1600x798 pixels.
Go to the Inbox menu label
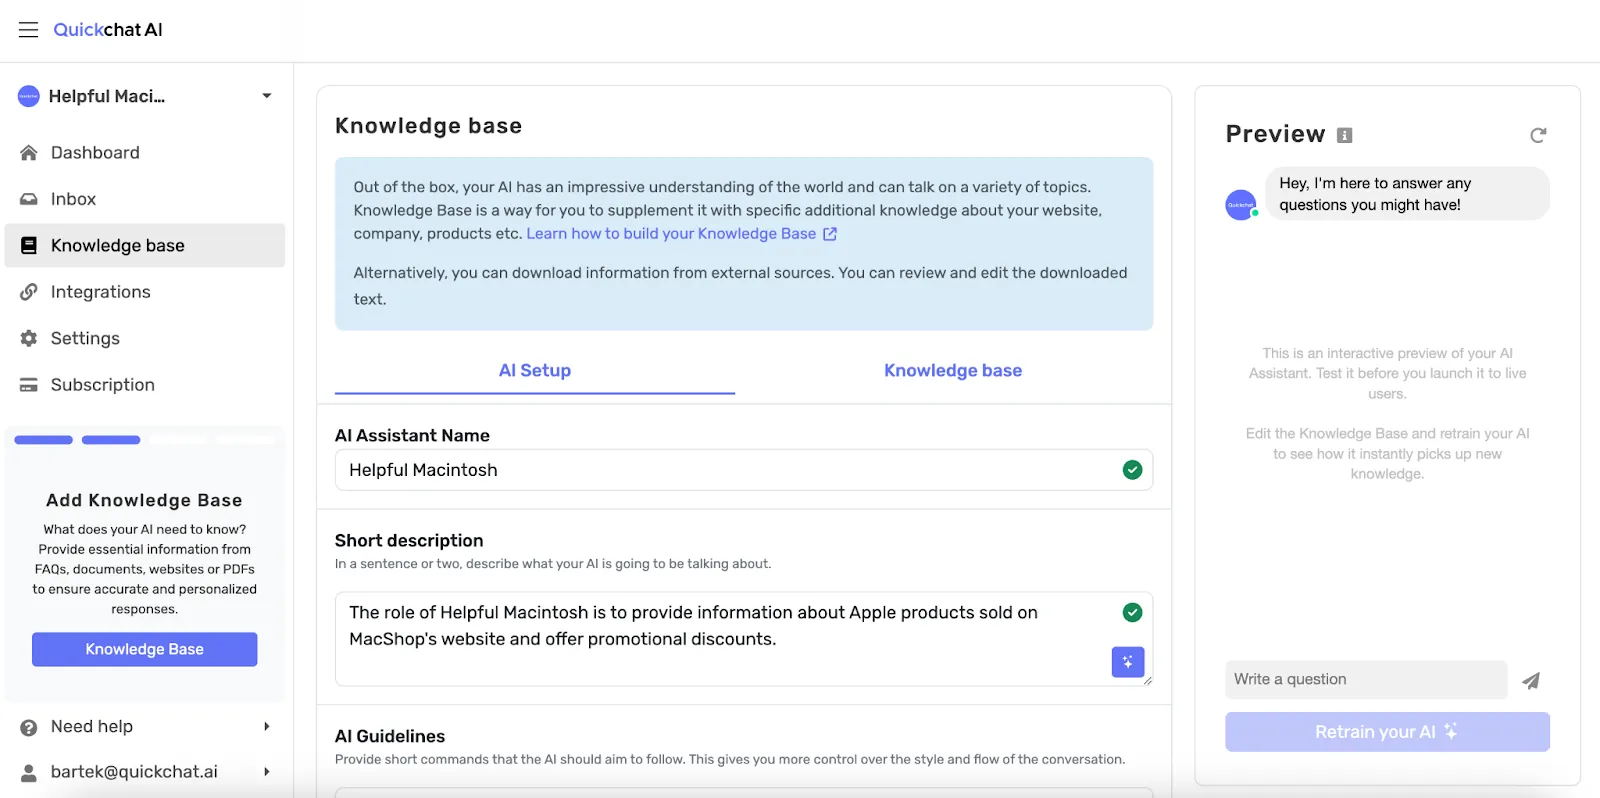(x=74, y=199)
